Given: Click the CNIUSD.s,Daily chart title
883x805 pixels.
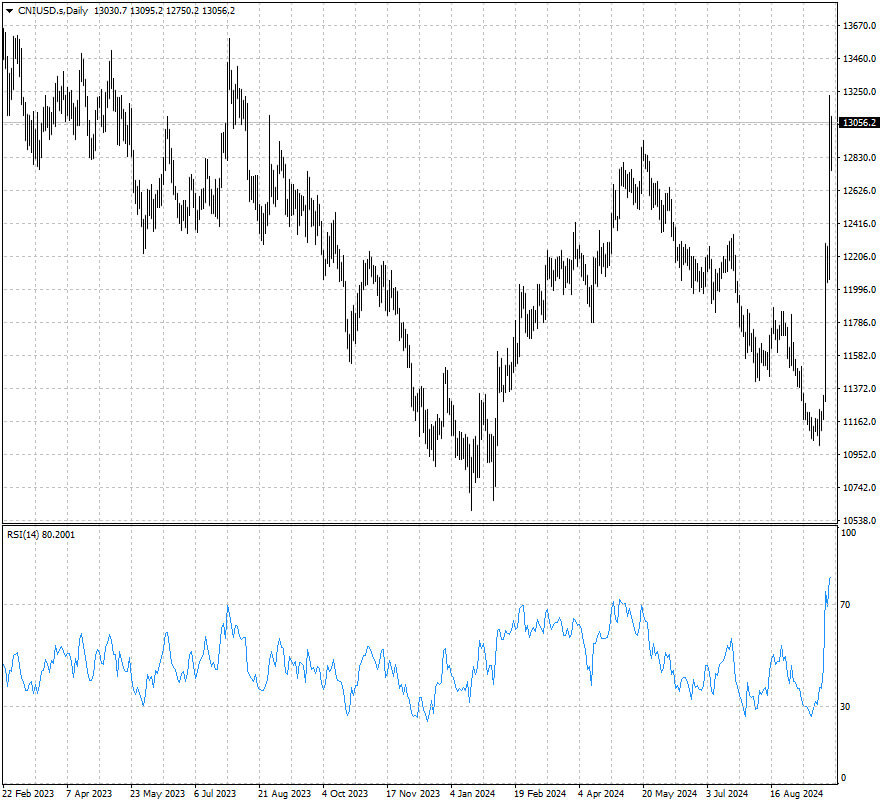Looking at the screenshot, I should (x=53, y=10).
